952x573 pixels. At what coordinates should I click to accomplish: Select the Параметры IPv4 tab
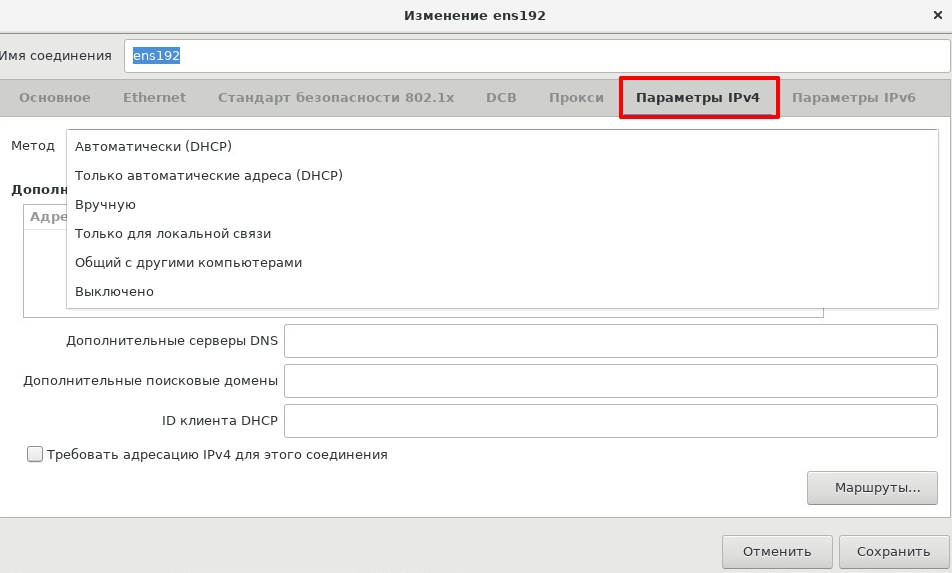tap(698, 98)
